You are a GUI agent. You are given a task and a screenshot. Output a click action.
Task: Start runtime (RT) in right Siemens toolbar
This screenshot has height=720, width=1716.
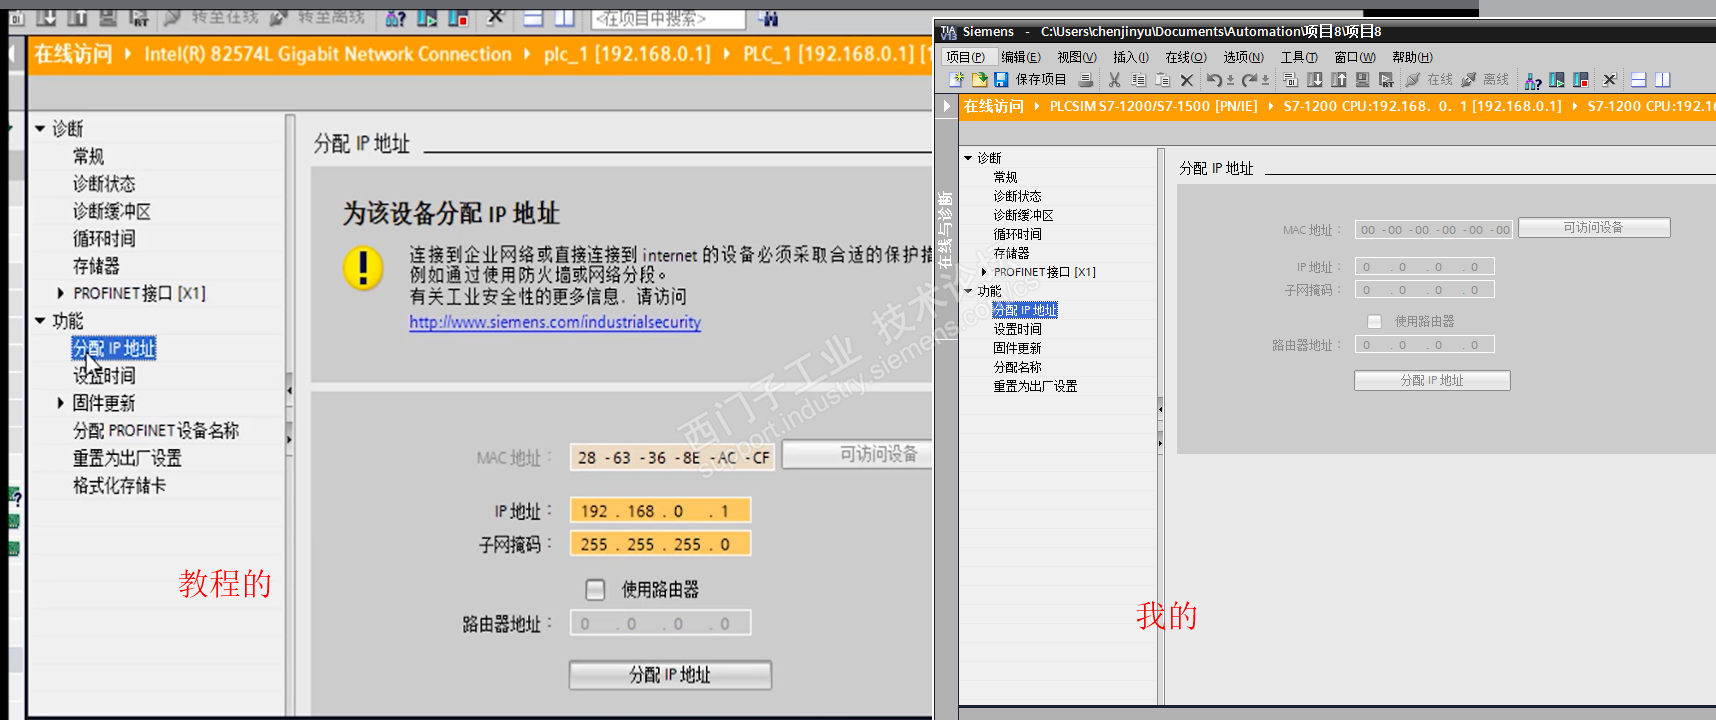point(1386,80)
